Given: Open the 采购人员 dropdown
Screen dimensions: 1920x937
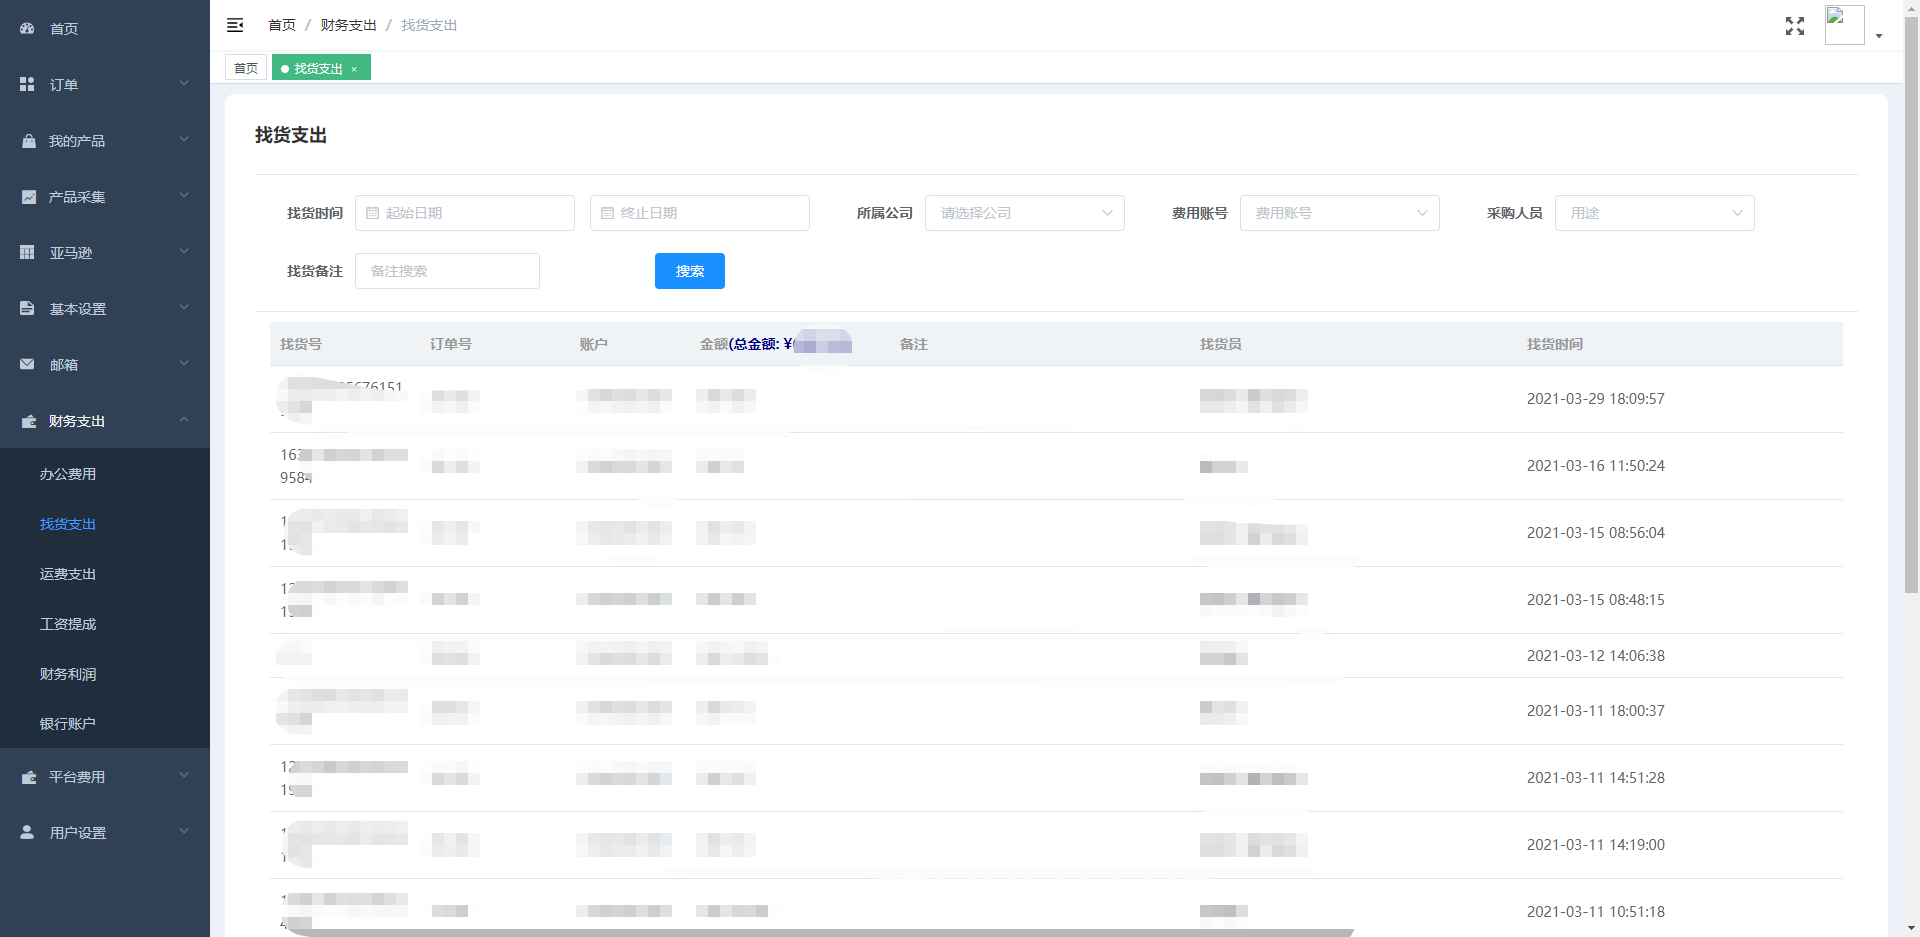Looking at the screenshot, I should [x=1654, y=213].
